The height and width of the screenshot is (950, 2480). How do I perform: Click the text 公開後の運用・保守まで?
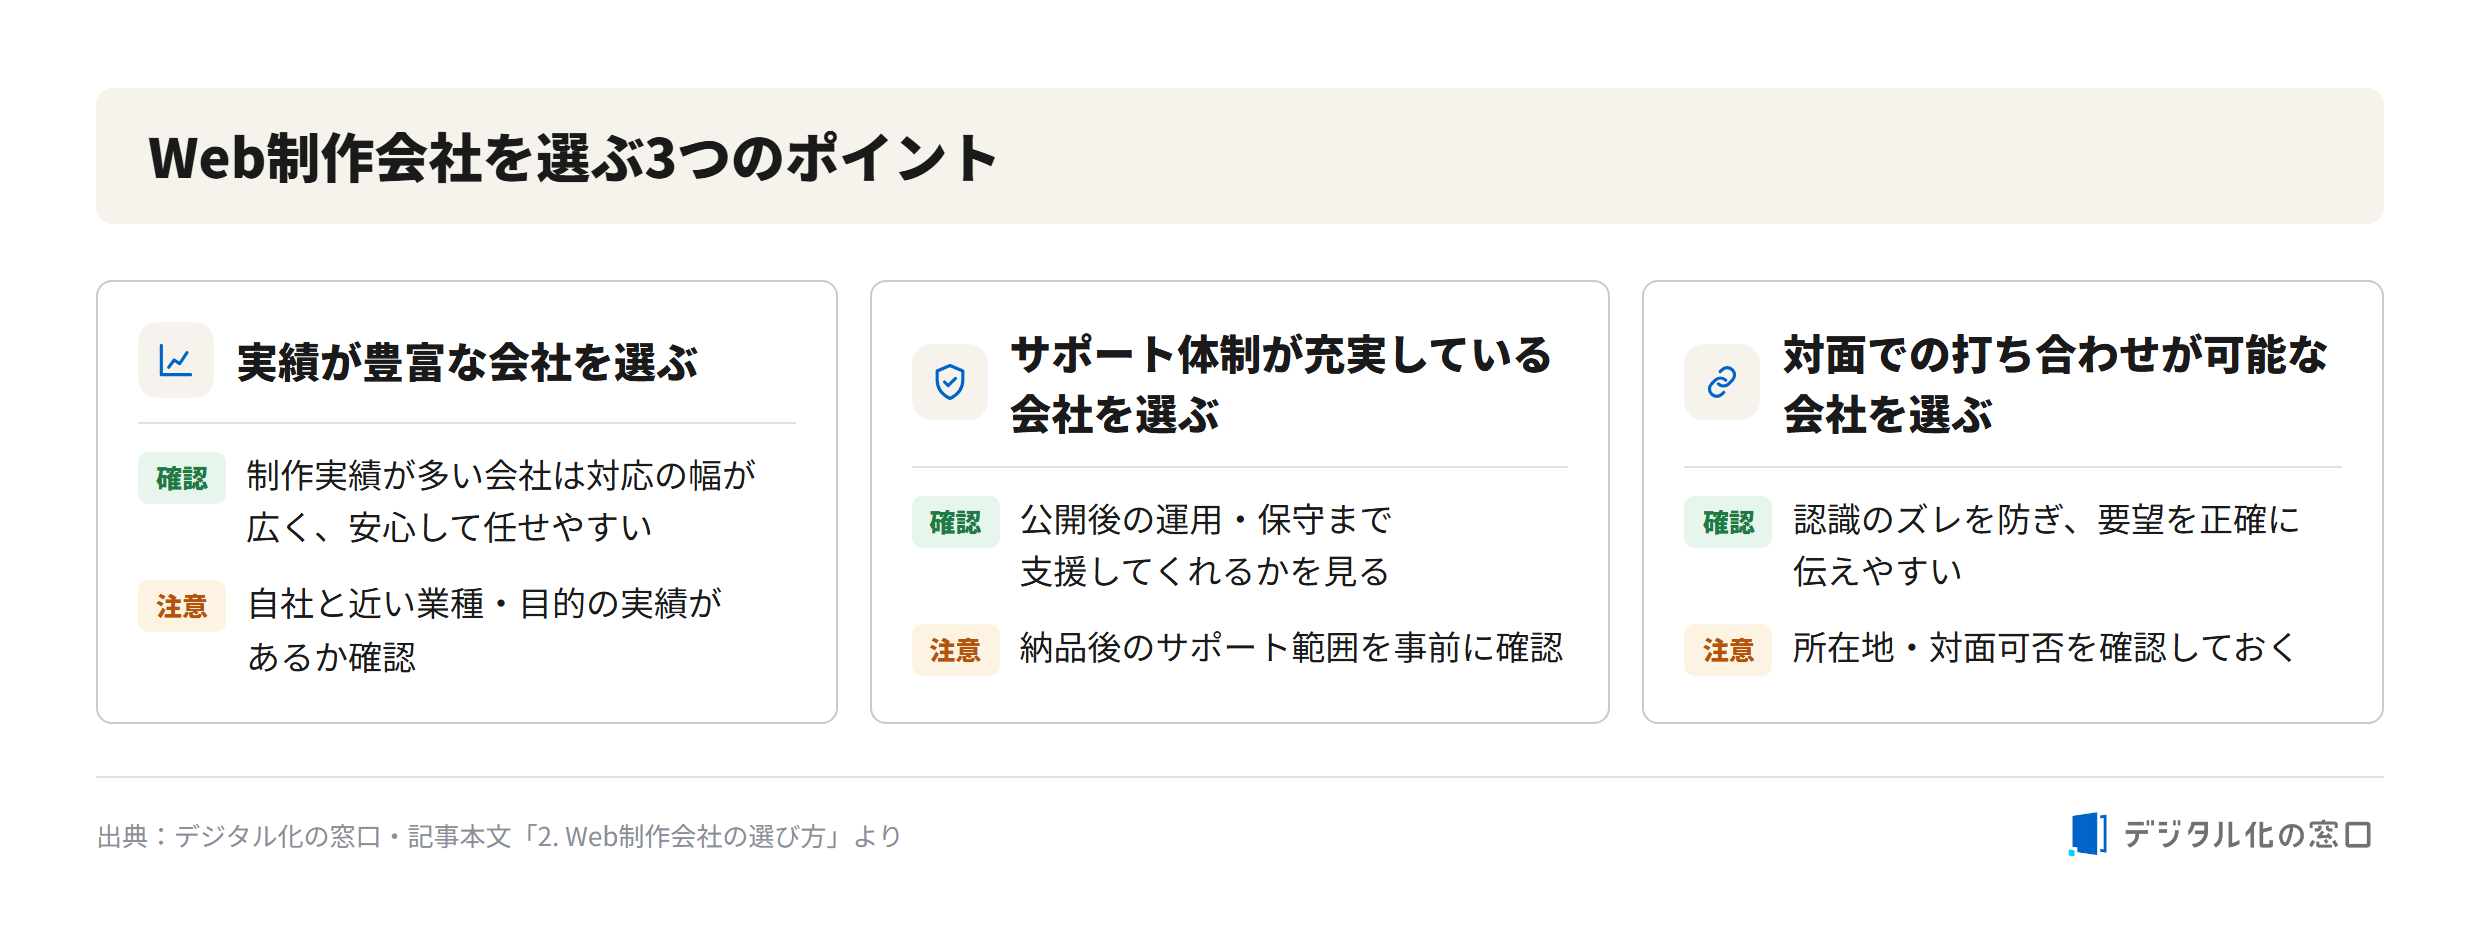pyautogui.click(x=1206, y=520)
